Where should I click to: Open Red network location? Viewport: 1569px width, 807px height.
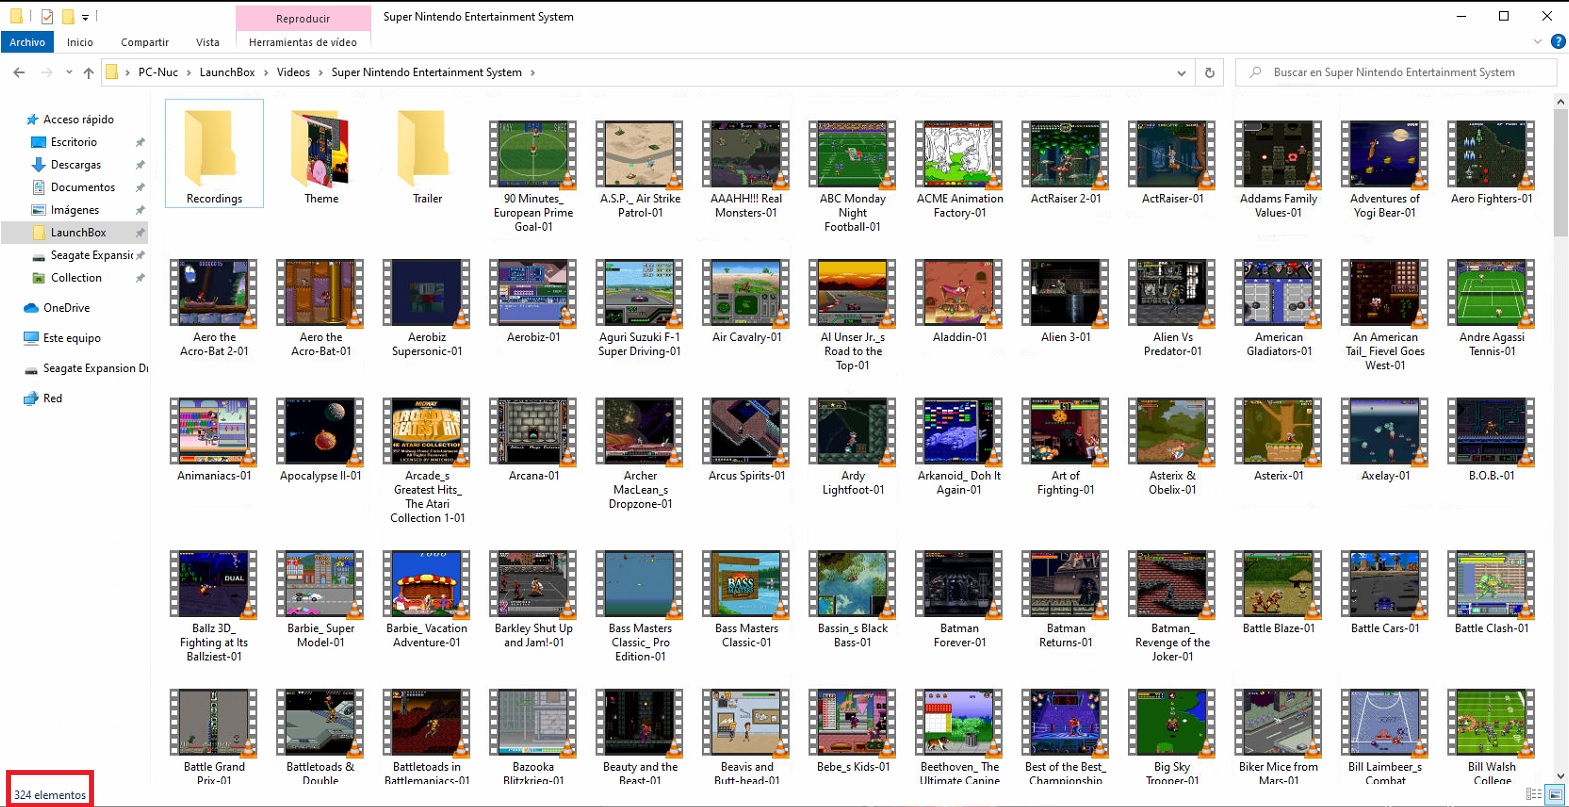click(52, 398)
